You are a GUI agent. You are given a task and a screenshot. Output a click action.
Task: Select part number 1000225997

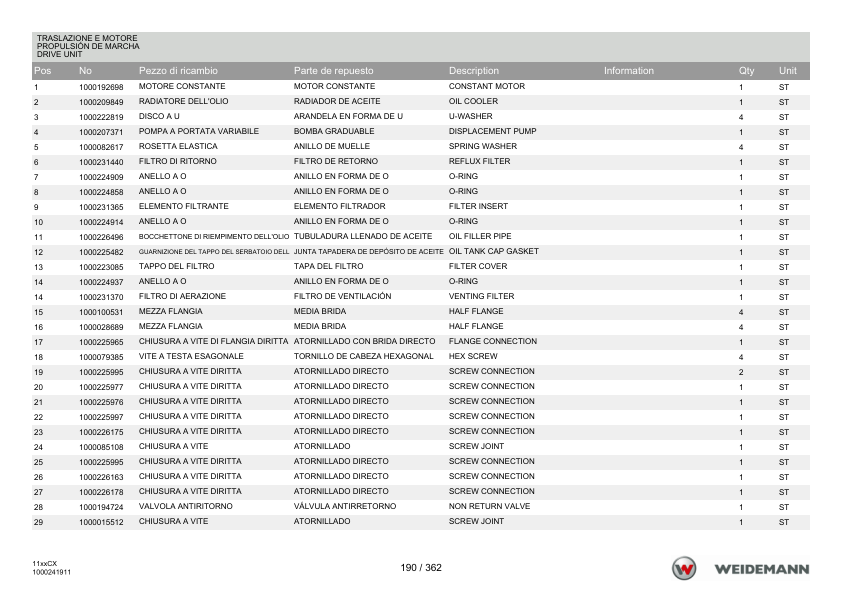tap(101, 418)
